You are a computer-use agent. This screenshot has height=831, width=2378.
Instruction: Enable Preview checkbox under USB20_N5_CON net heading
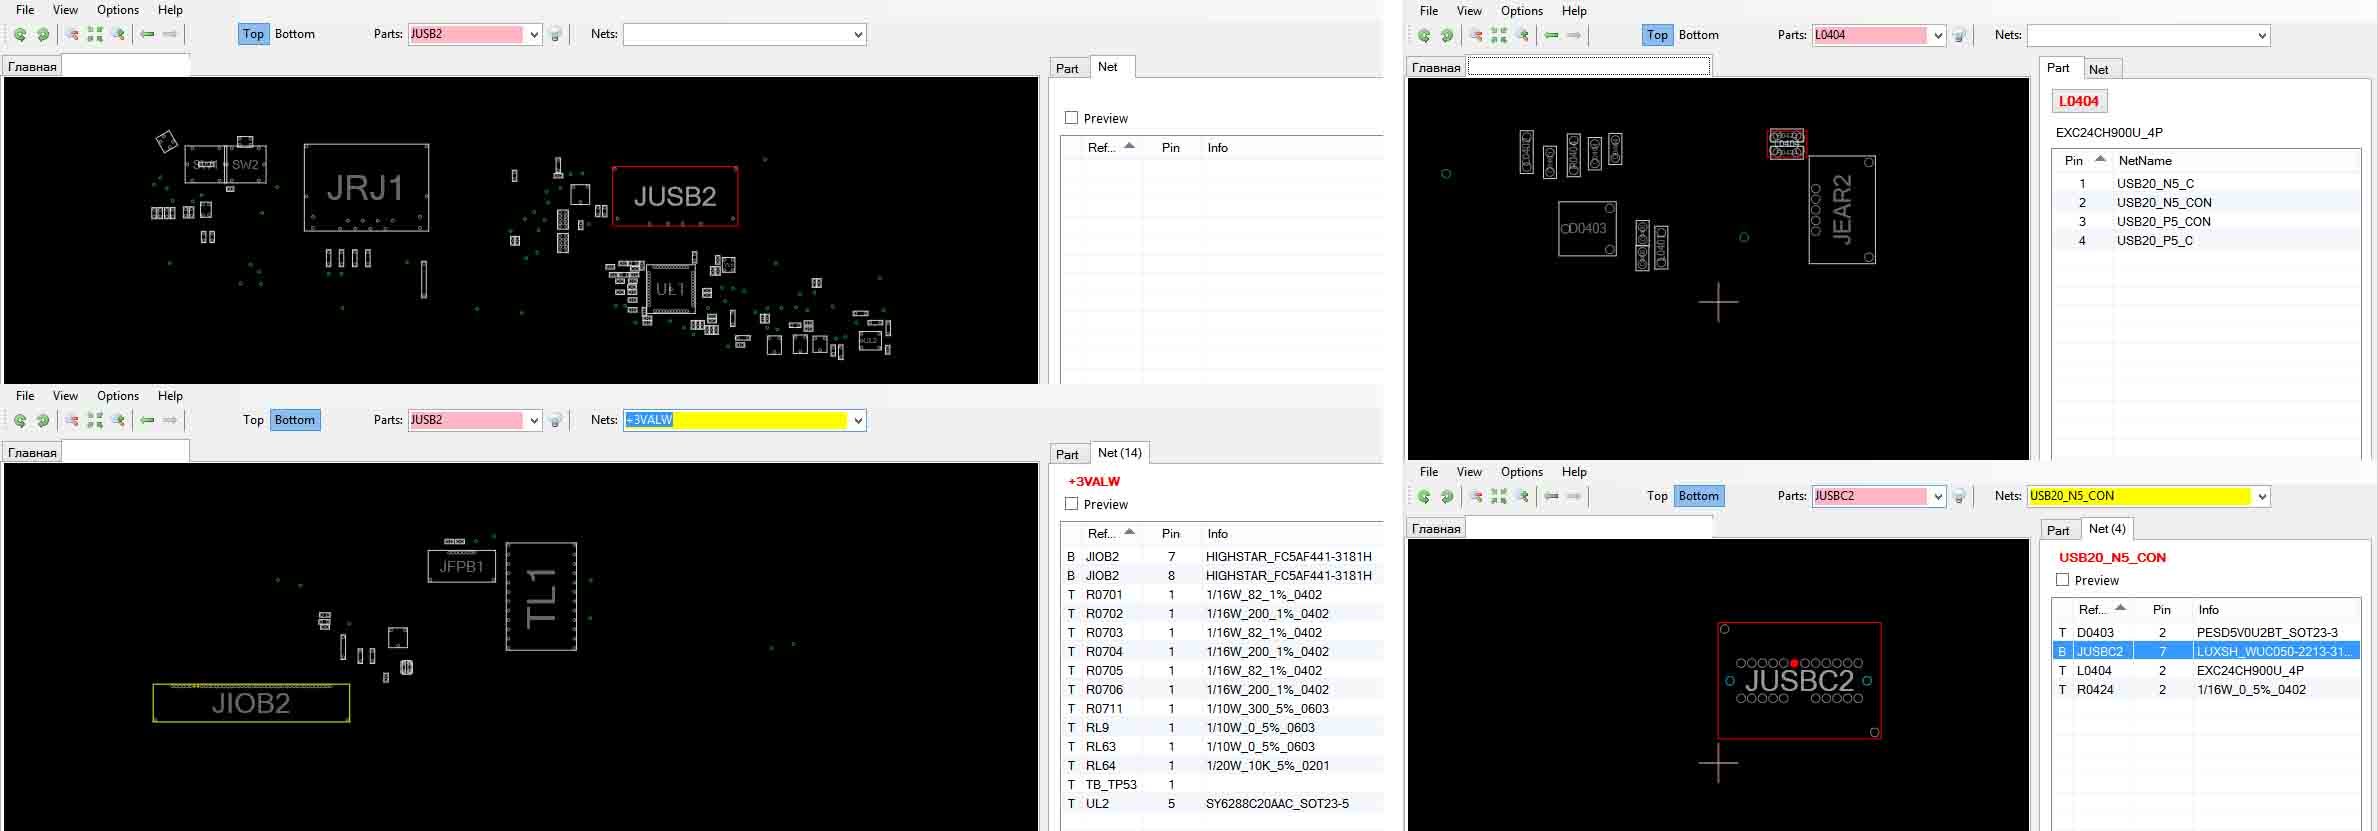click(x=2062, y=580)
